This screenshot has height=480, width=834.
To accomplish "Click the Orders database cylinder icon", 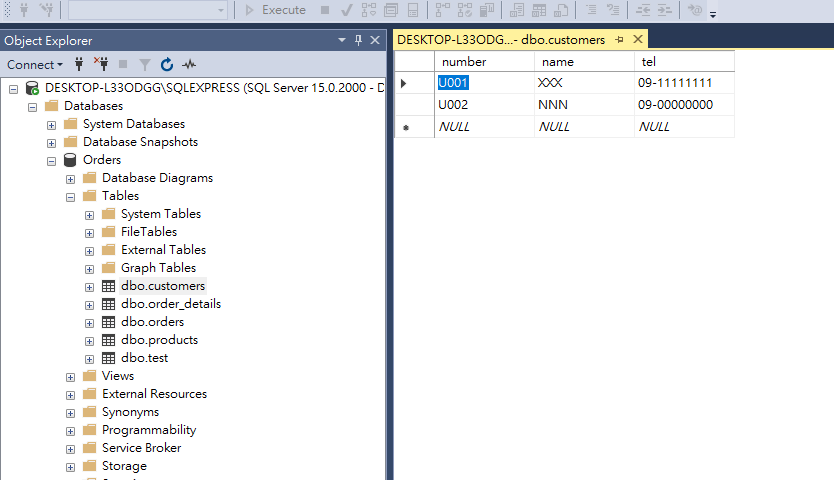I will (71, 160).
